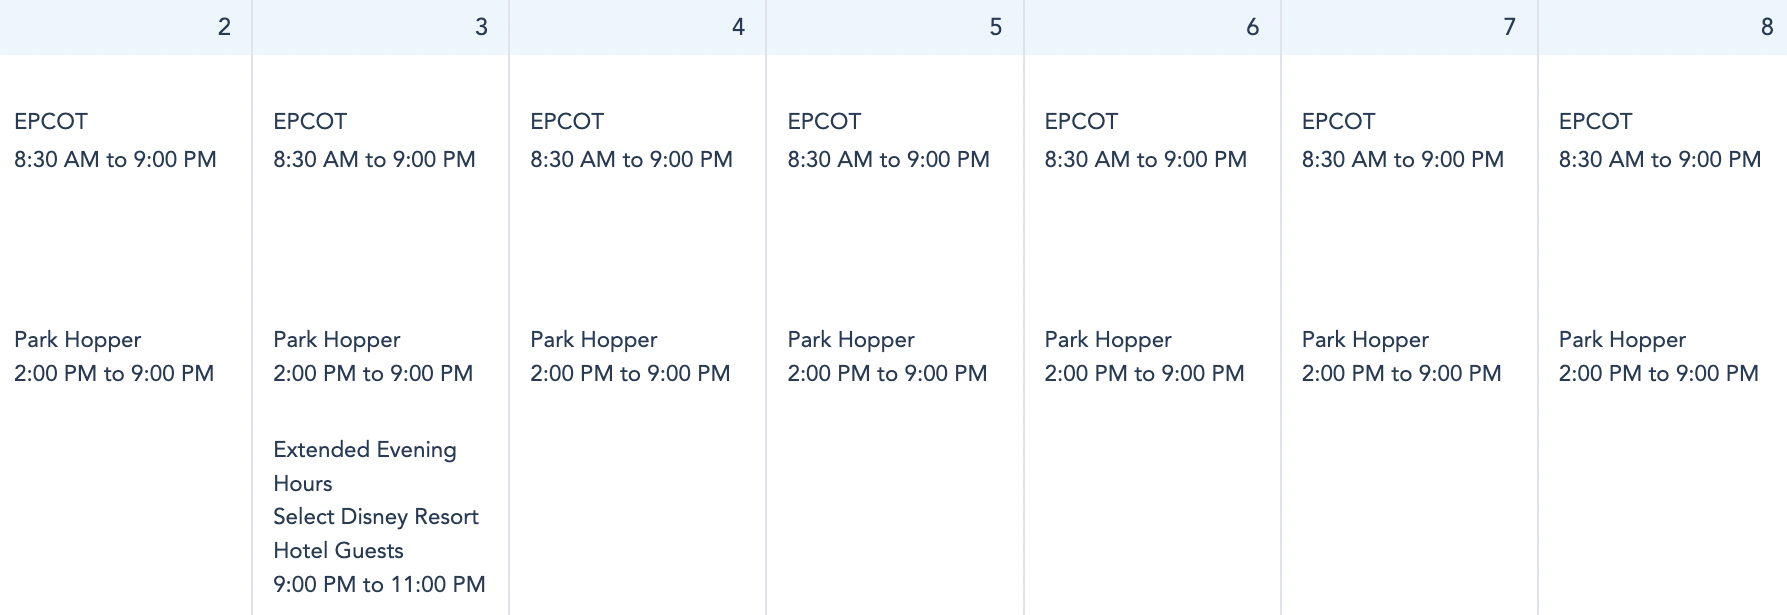The image size is (1787, 615).
Task: Click EPCOT hours 8:30 AM under date 5
Action: pyautogui.click(x=888, y=160)
